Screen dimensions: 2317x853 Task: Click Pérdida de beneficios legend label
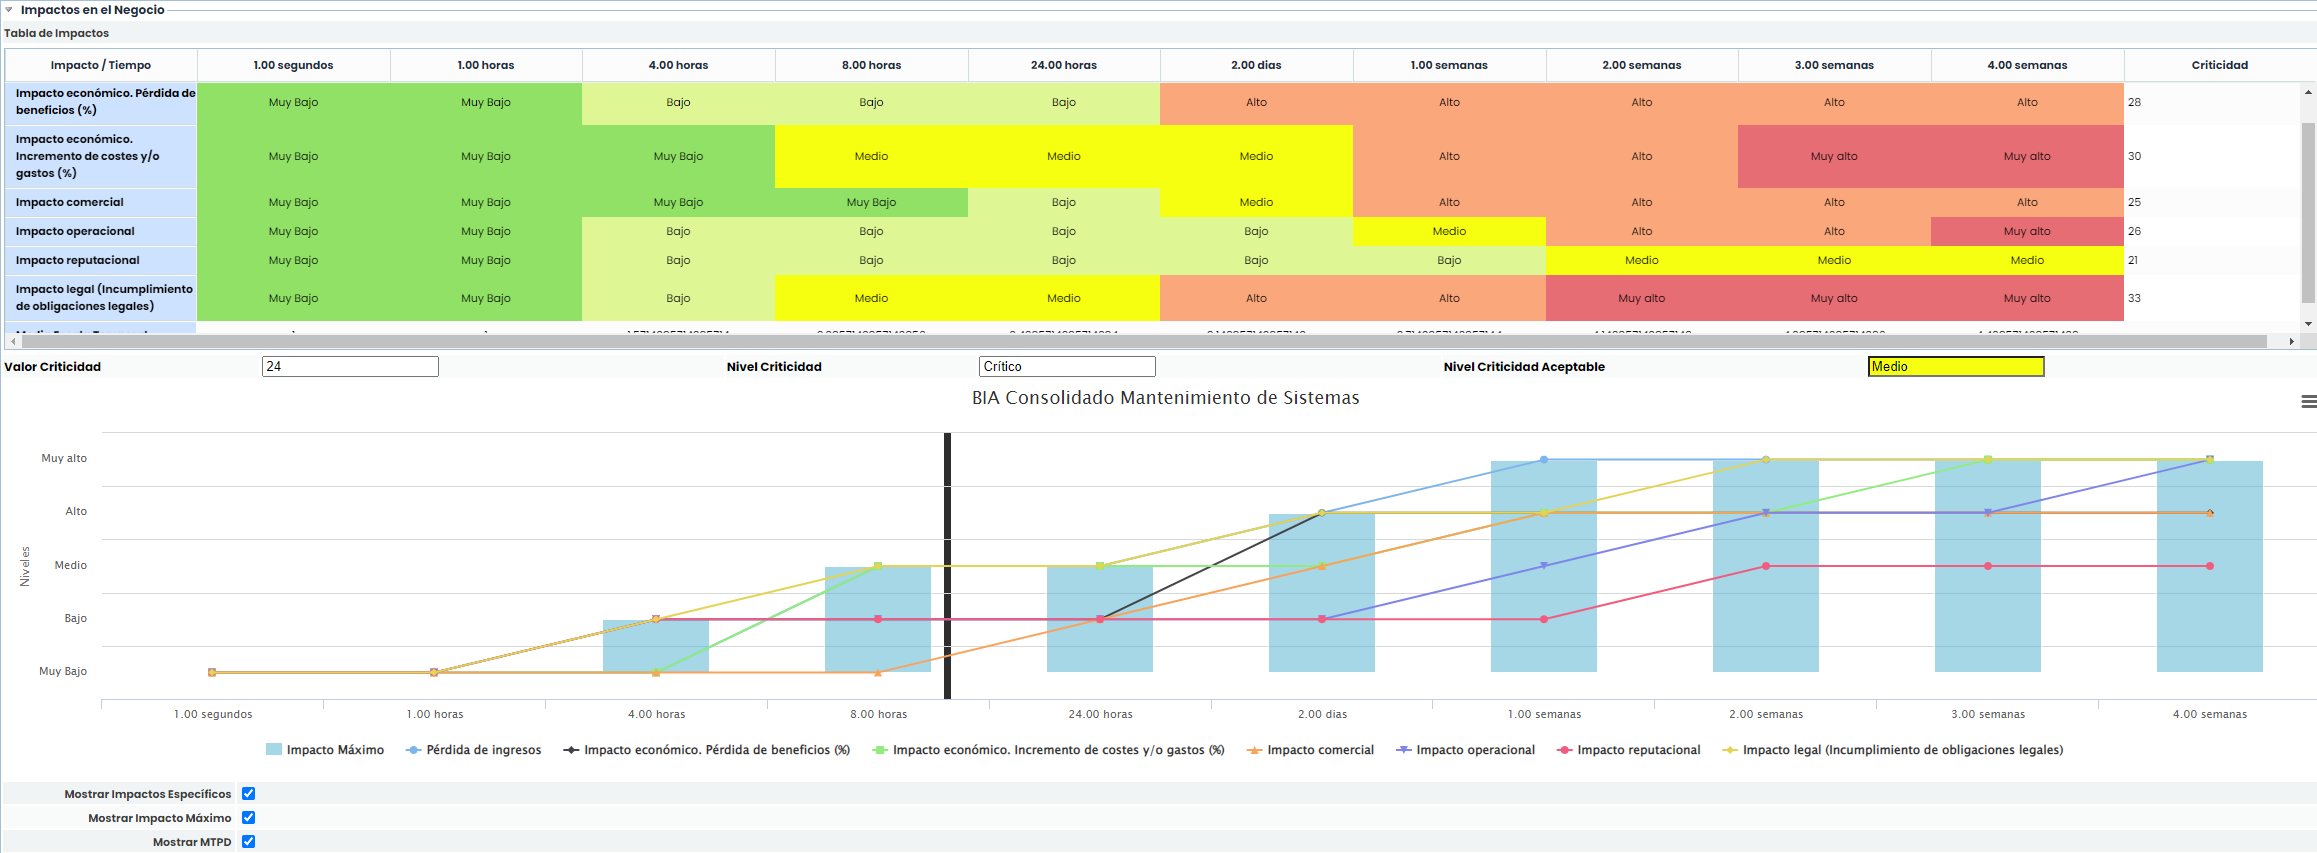point(716,750)
